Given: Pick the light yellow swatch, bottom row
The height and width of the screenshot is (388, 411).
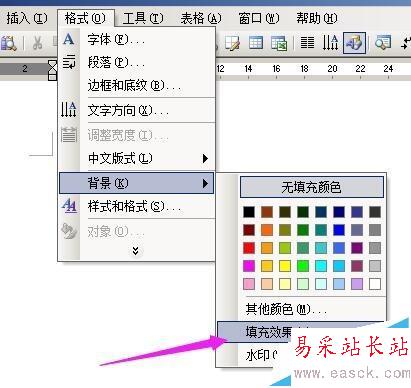Looking at the screenshot, I should tap(285, 284).
